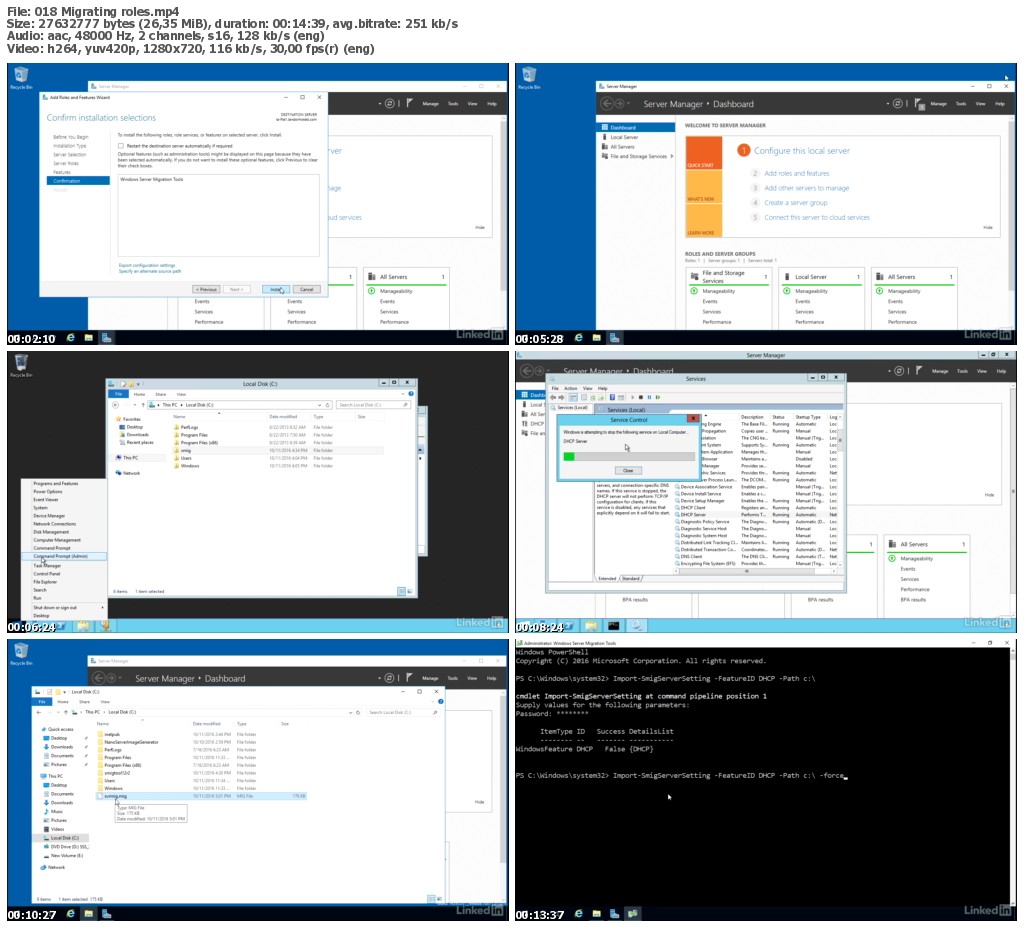Click Explorer help icon at 00:06:24
The image size is (1024, 927).
coord(411,394)
